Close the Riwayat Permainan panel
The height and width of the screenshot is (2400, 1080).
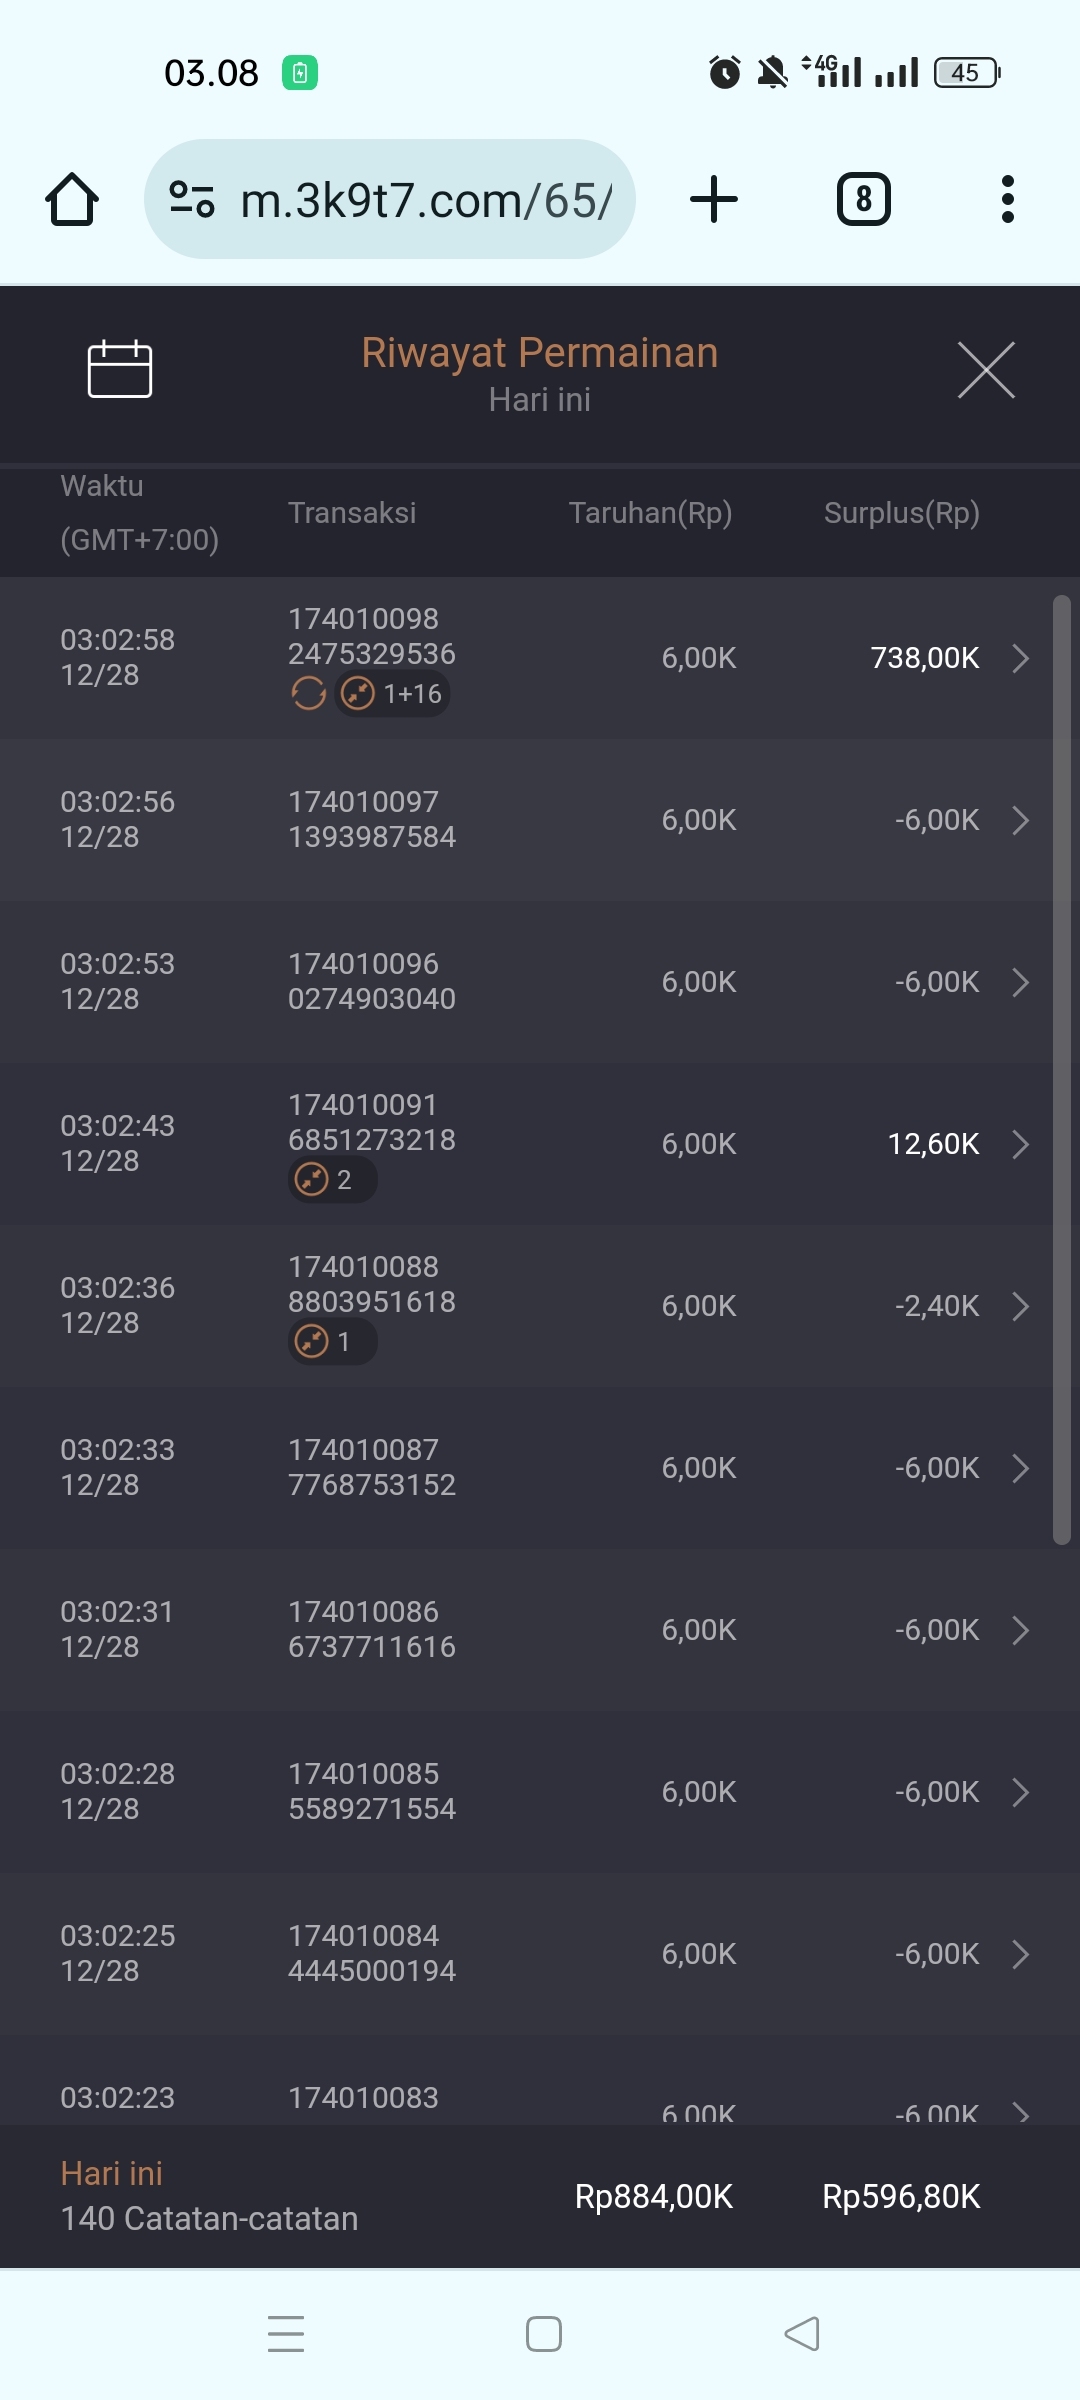(x=986, y=370)
